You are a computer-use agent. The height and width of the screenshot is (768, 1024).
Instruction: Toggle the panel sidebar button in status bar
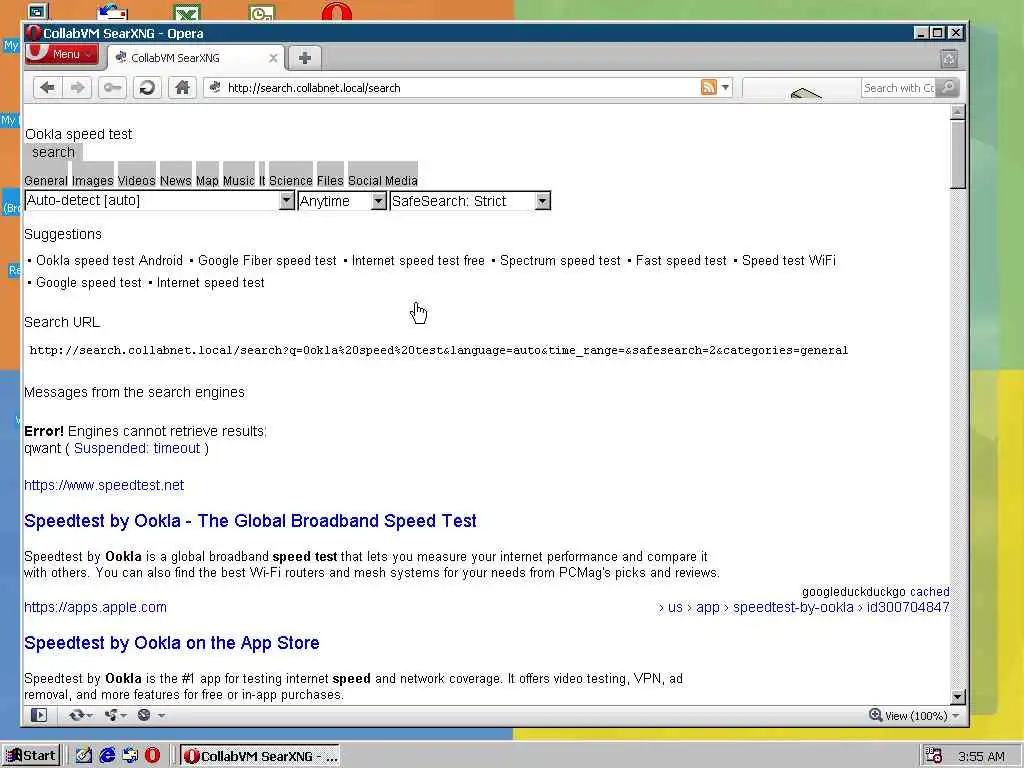click(39, 715)
